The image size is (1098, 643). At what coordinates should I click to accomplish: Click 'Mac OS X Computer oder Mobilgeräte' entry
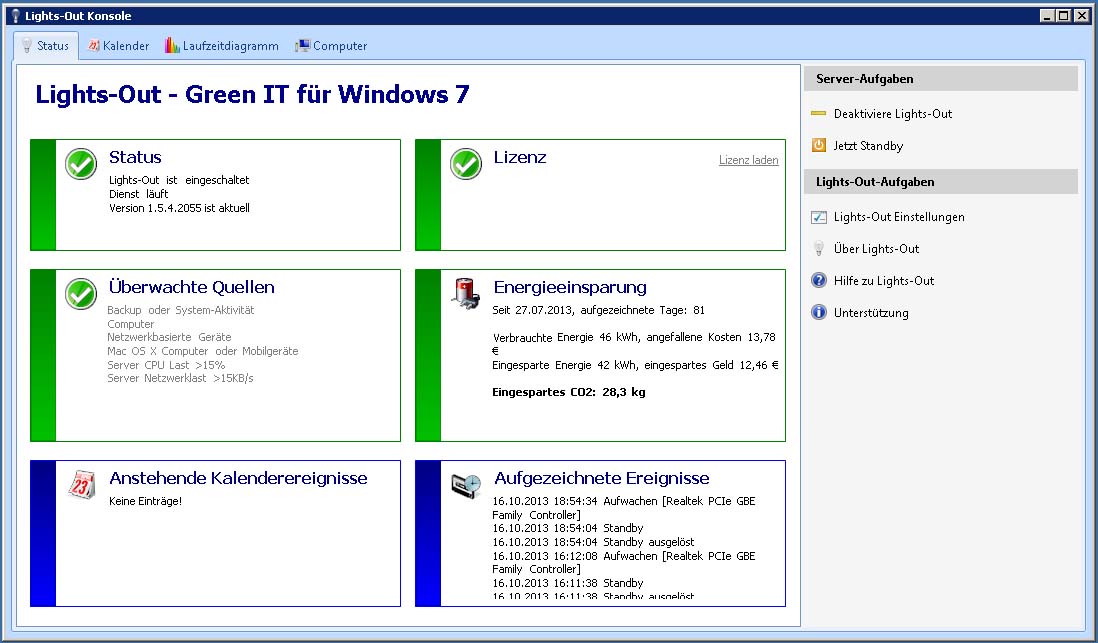[203, 351]
